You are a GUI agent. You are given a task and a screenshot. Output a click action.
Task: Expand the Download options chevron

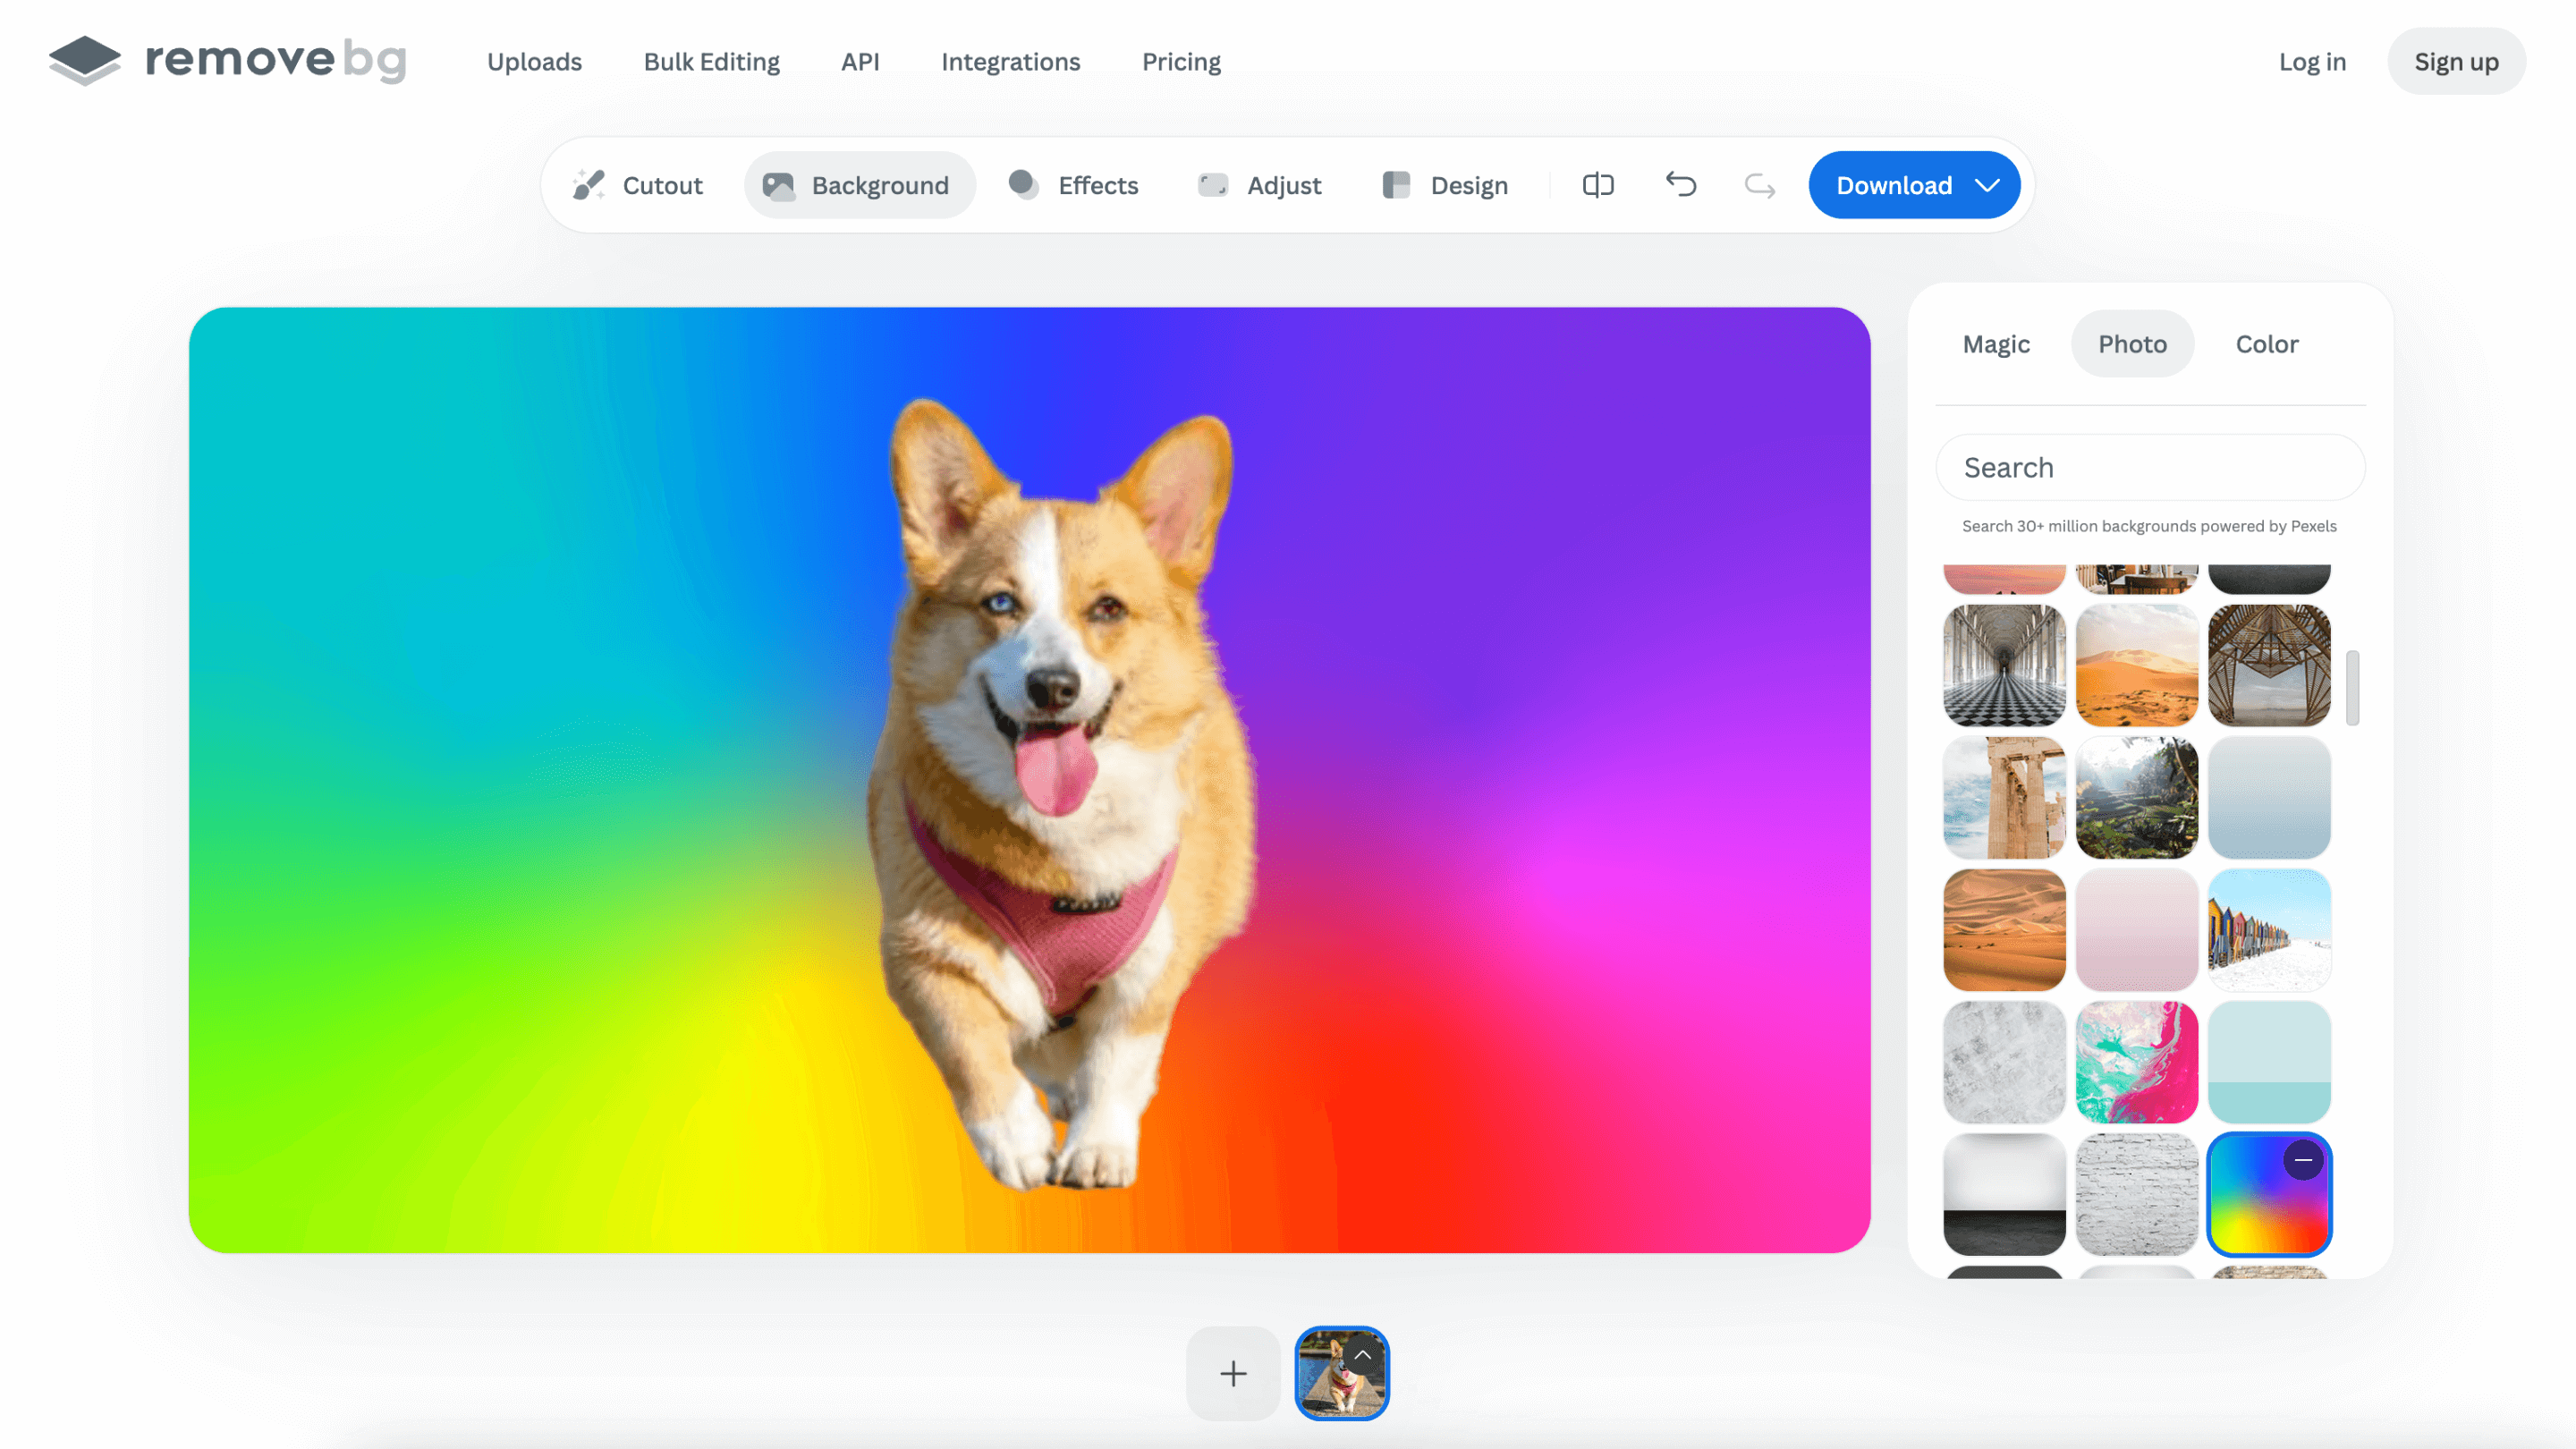coord(1988,185)
